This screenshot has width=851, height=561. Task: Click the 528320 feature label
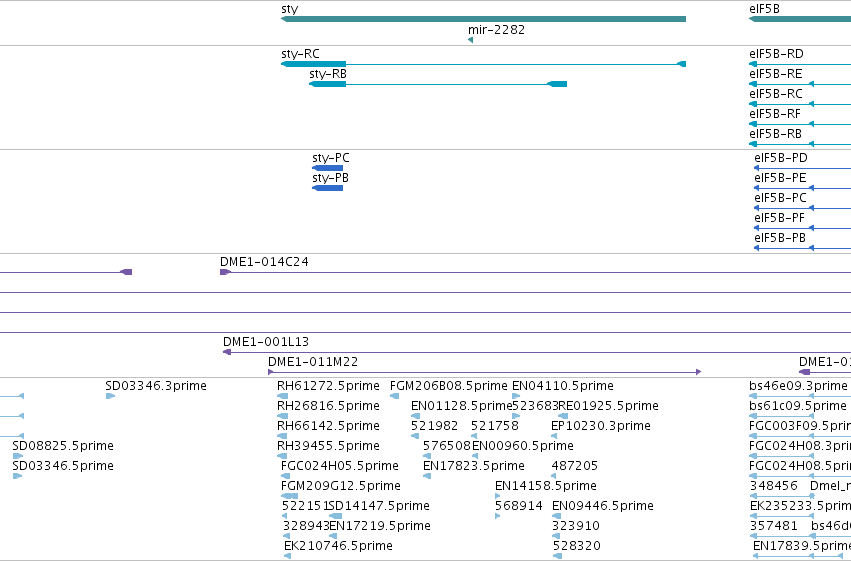[x=577, y=546]
